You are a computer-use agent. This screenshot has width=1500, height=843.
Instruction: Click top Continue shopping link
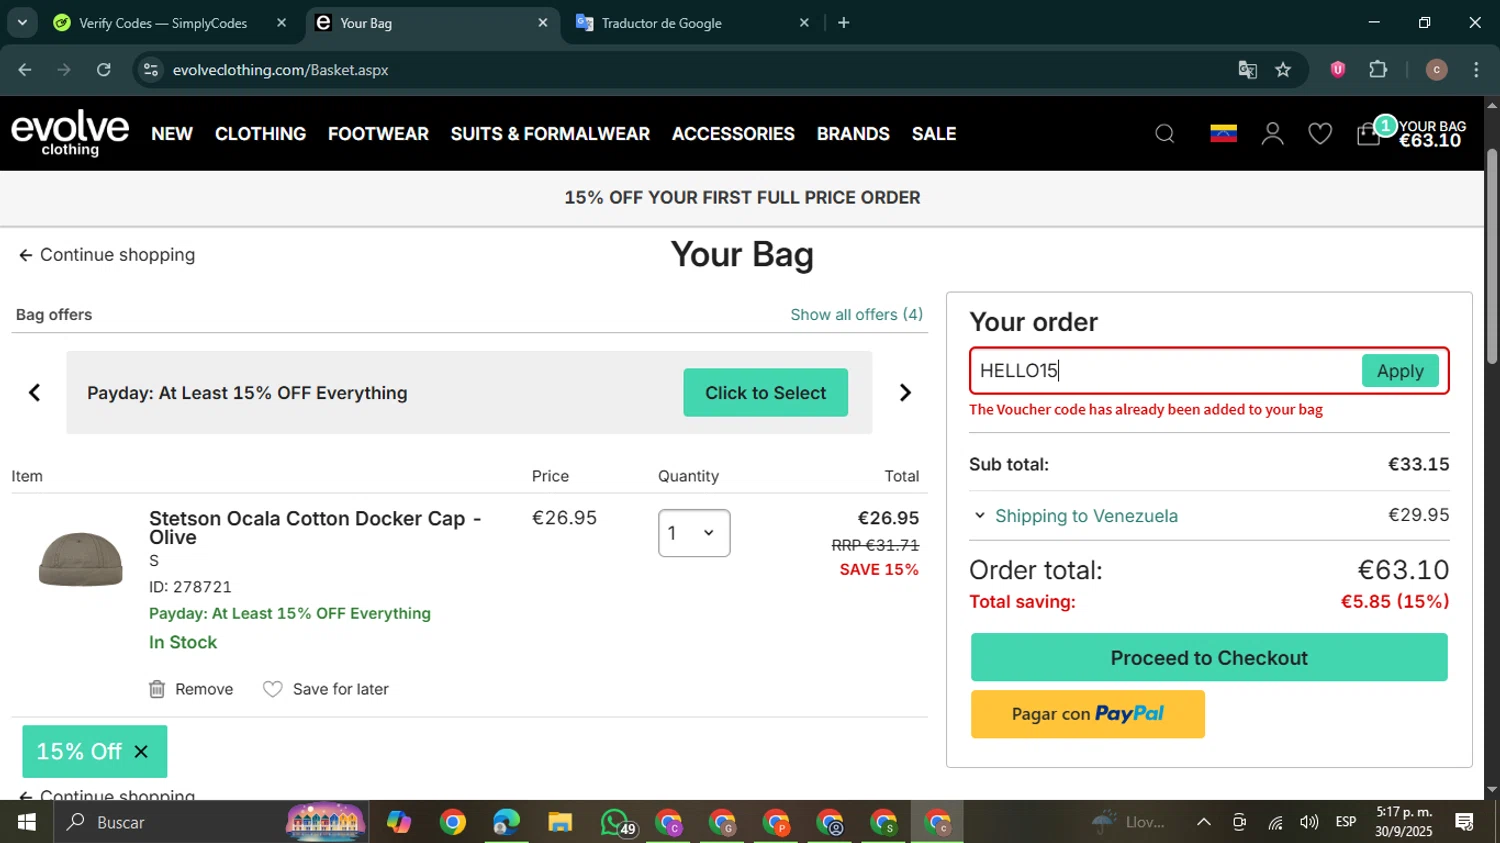tap(107, 255)
